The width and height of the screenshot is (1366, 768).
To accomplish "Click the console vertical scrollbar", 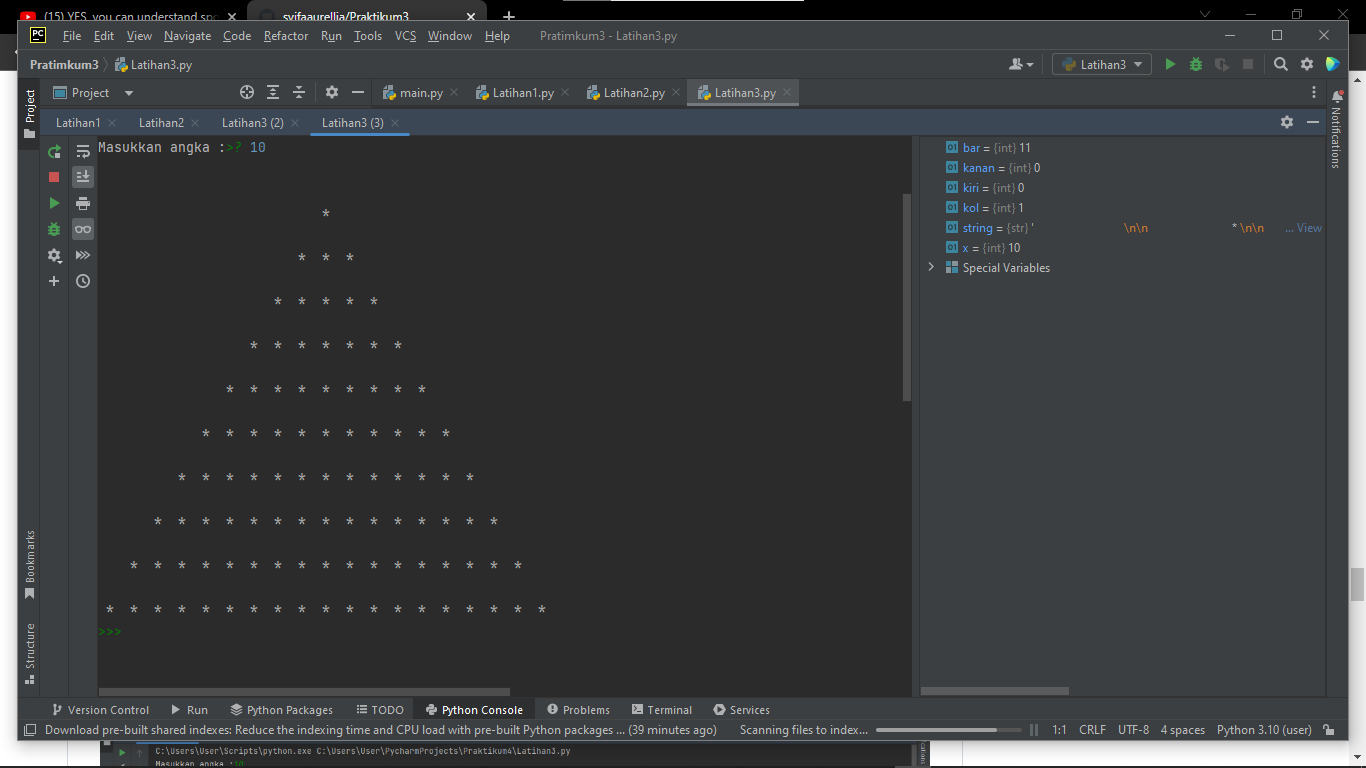I will click(x=907, y=297).
